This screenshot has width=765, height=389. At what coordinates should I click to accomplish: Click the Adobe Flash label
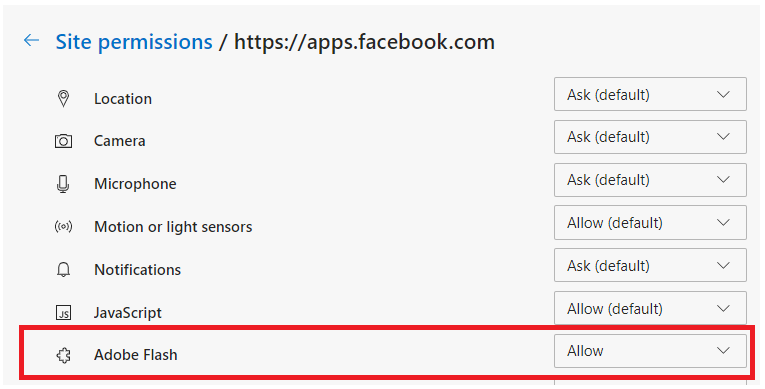tap(136, 355)
